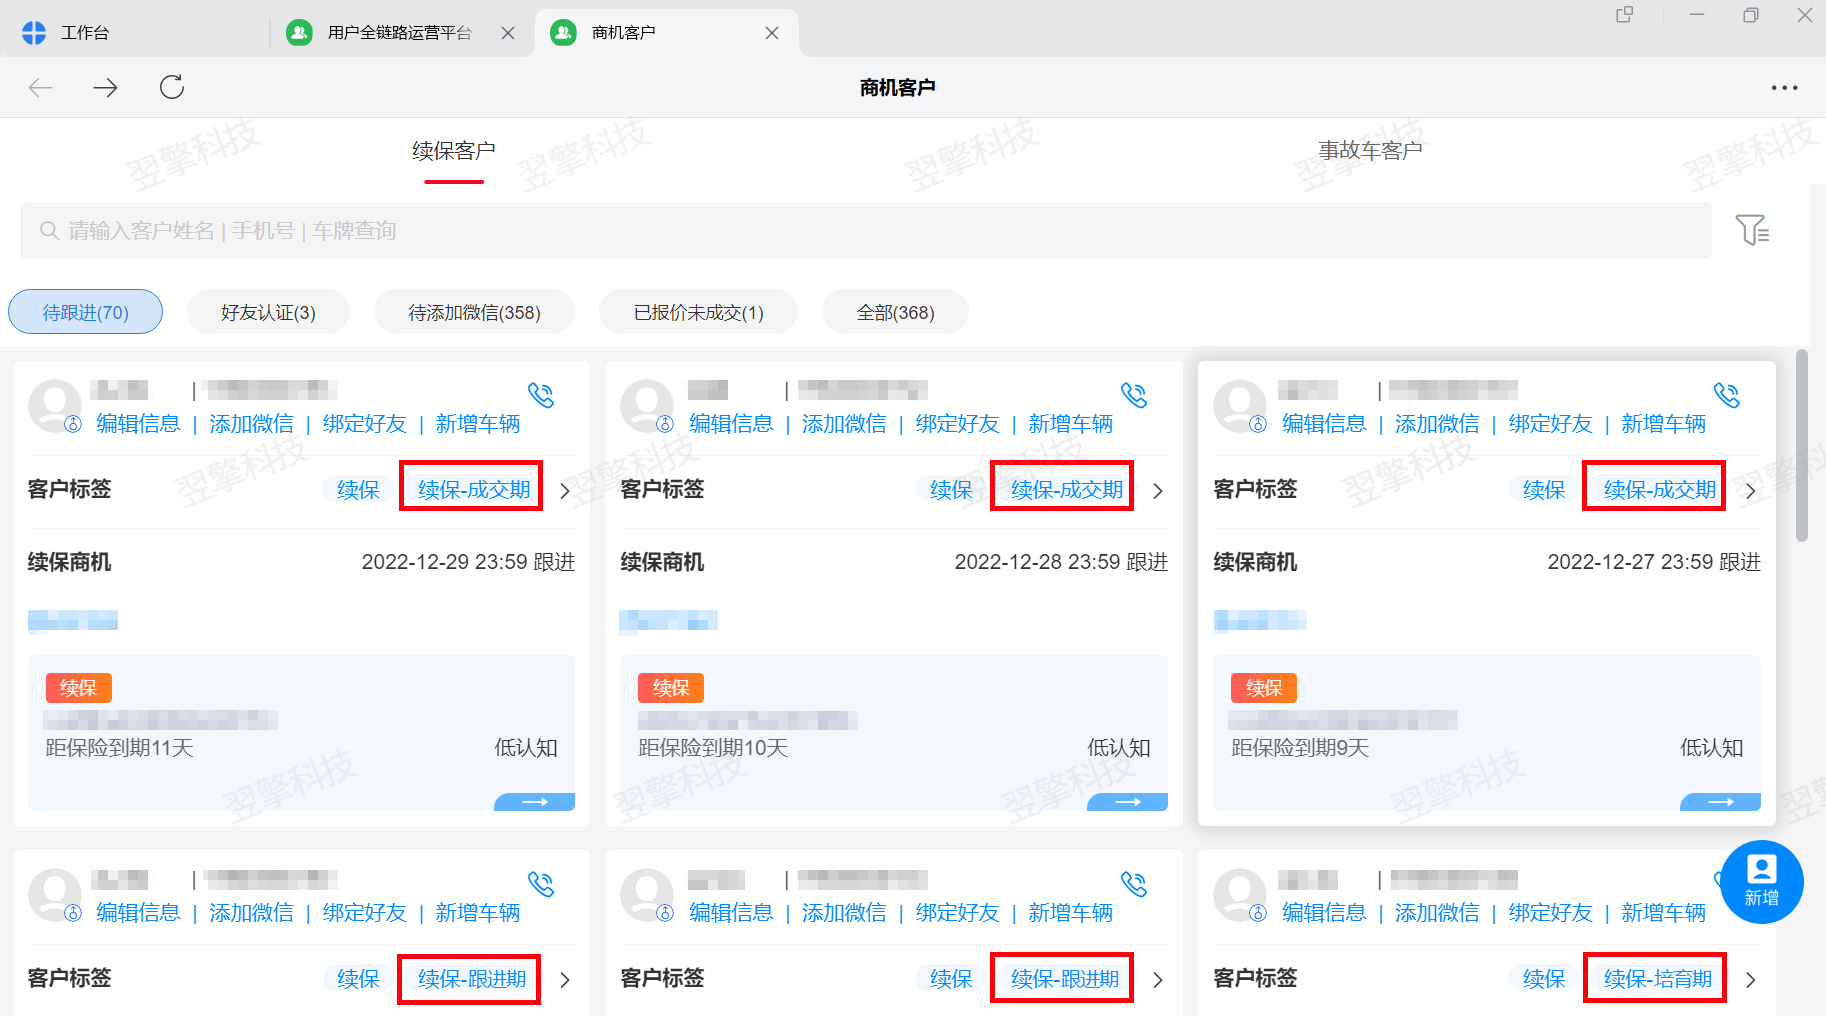Go back using the navigation arrow
The image size is (1826, 1016).
click(x=40, y=87)
